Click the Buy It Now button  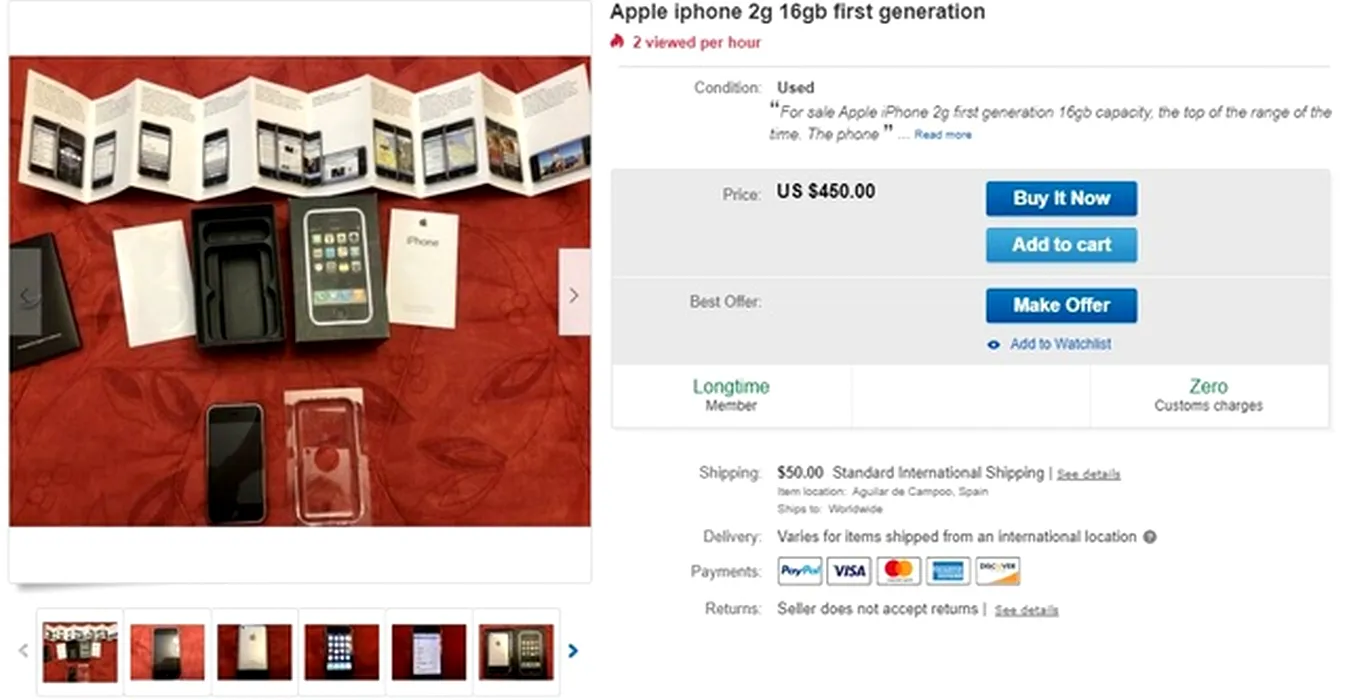point(1061,198)
